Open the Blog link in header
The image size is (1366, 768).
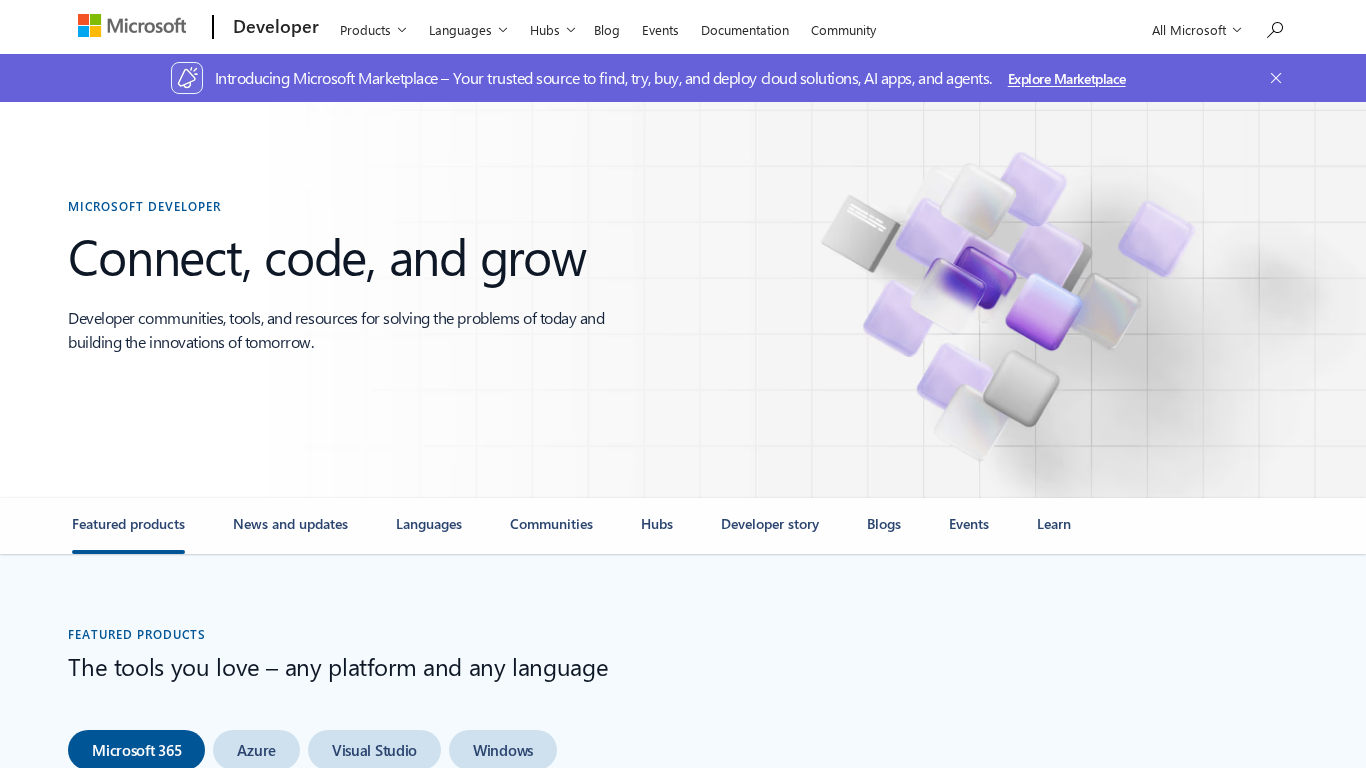point(607,30)
